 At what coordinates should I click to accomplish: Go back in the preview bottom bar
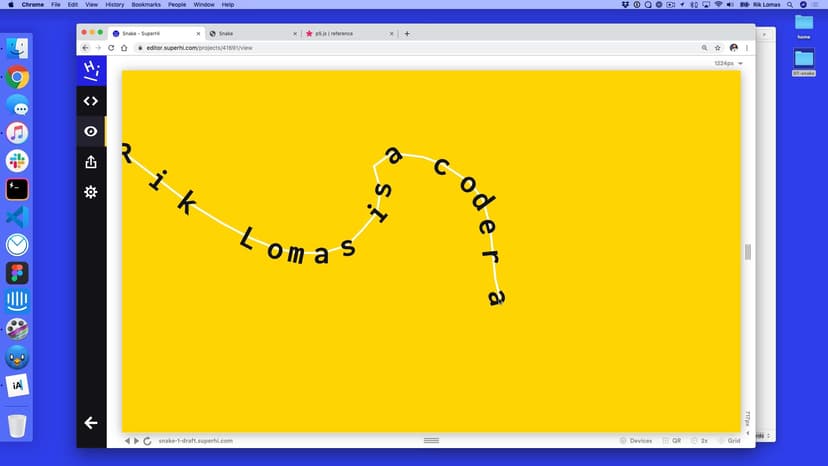pyautogui.click(x=127, y=441)
